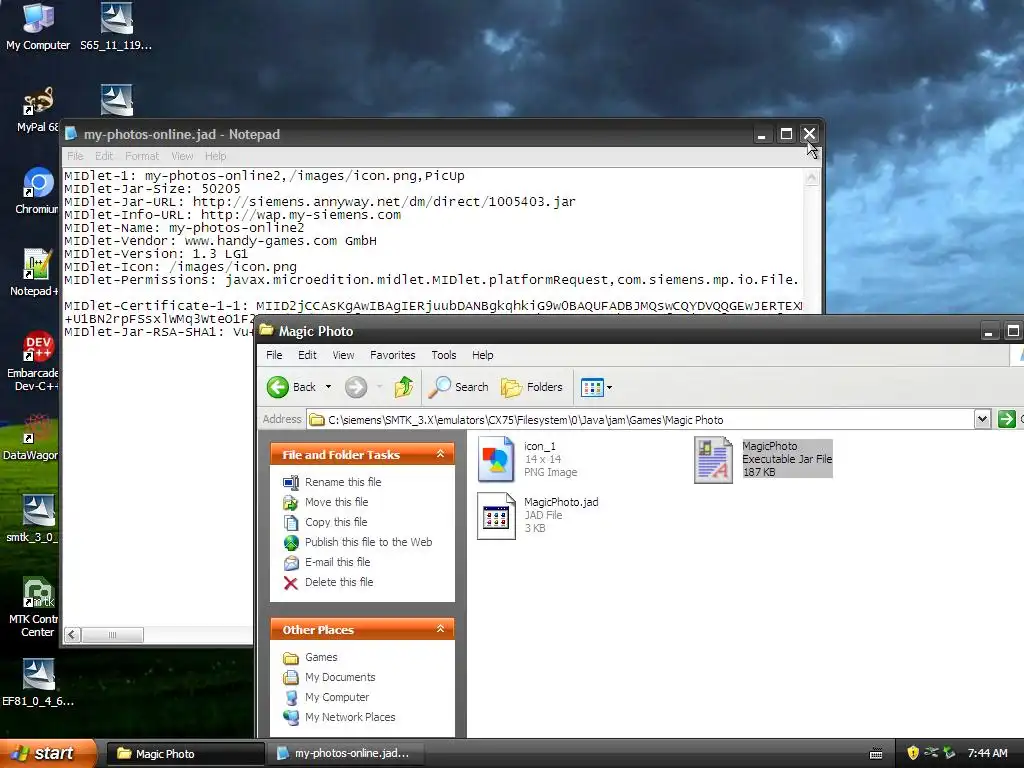The width and height of the screenshot is (1024, 768).
Task: Minimize the Magic Photo window
Action: click(x=989, y=332)
